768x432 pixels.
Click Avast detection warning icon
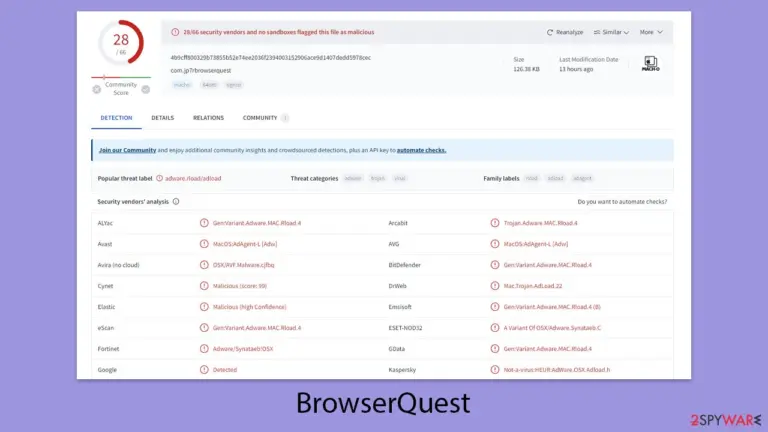(204, 244)
